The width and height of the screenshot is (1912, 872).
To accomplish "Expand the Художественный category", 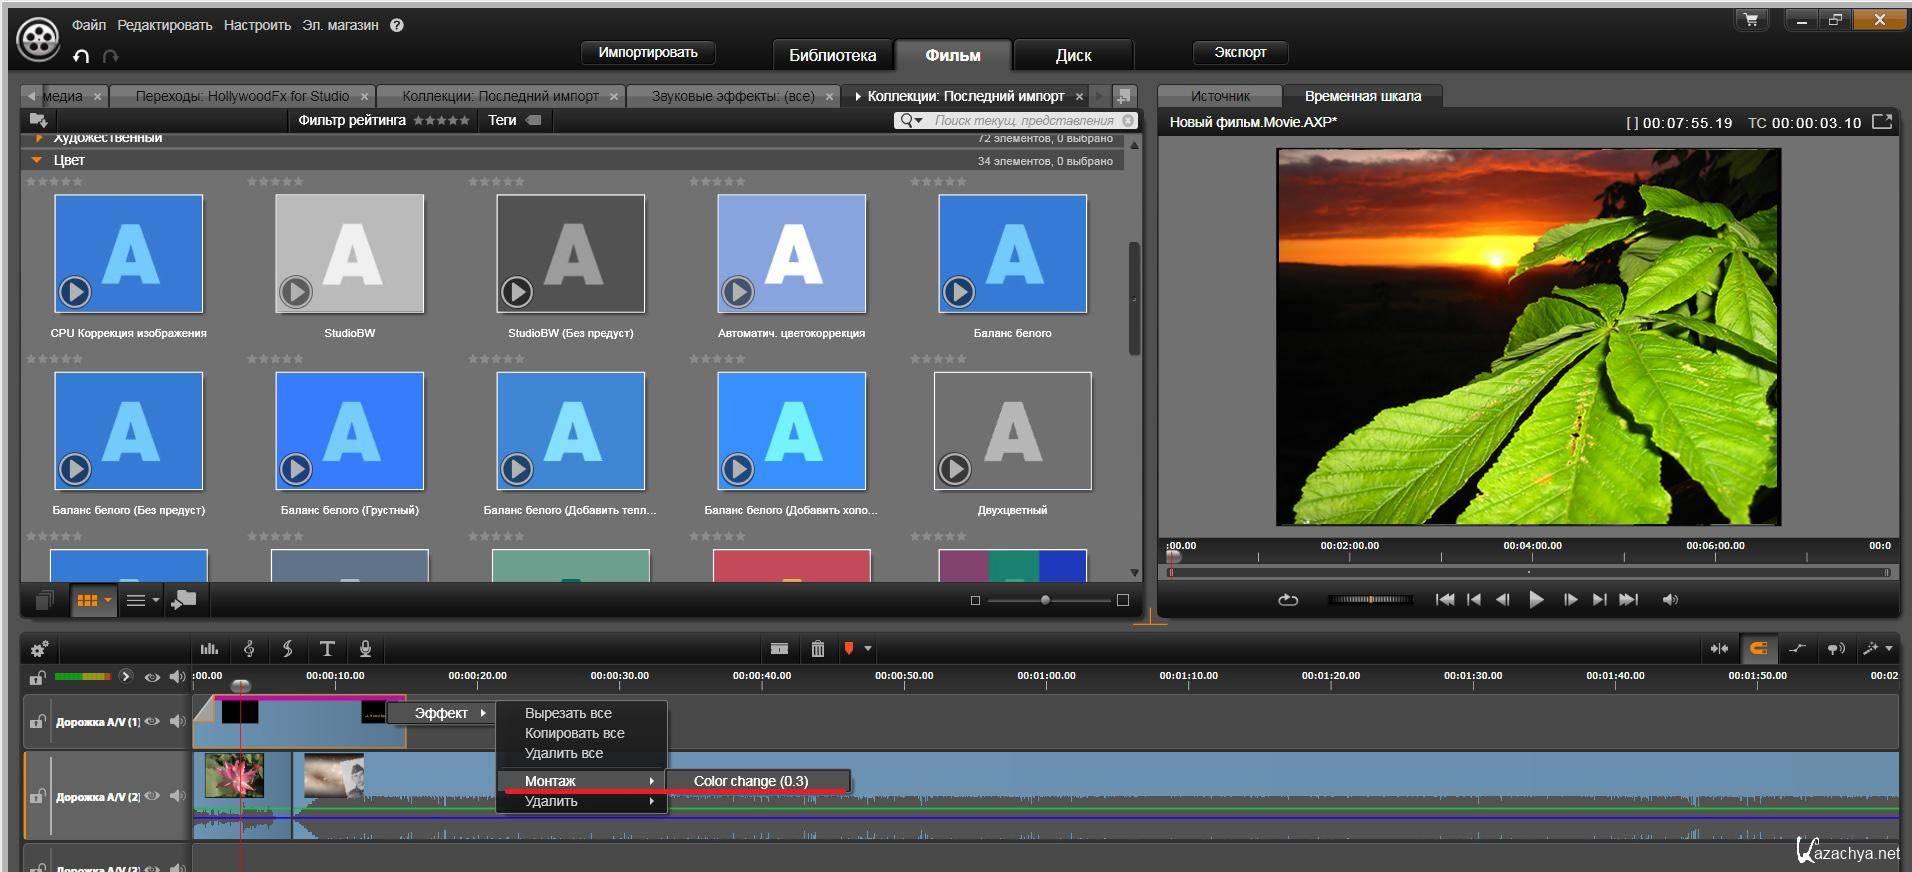I will 40,138.
